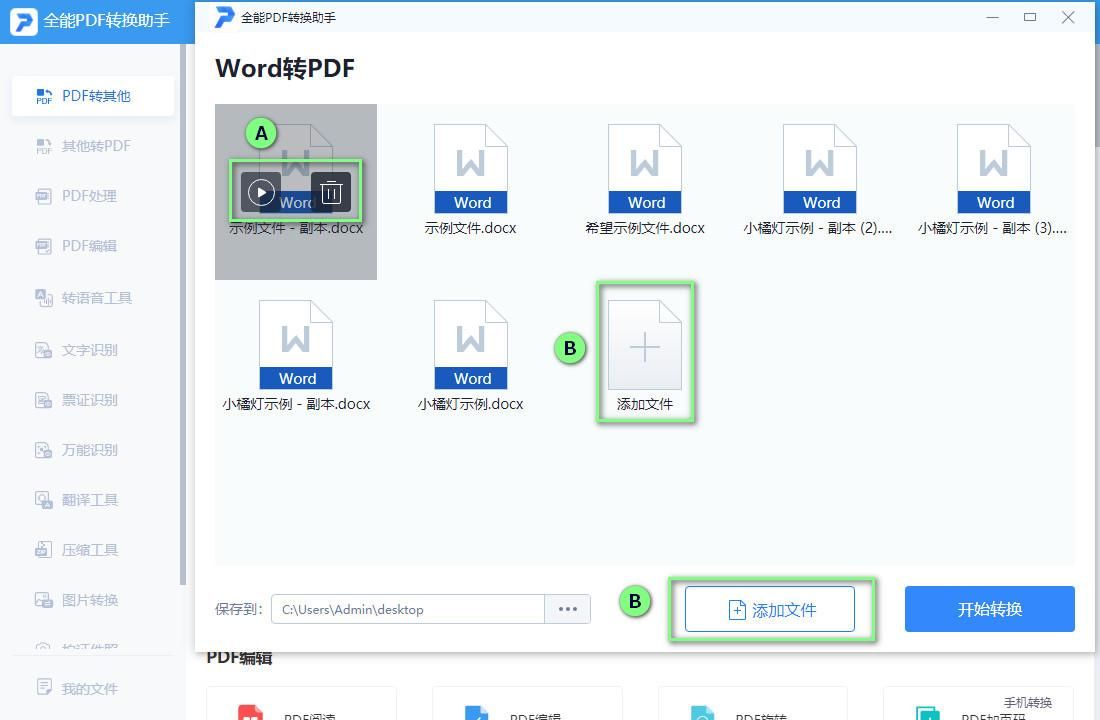This screenshot has width=1100, height=720.
Task: Open the 转语音工具 sidebar tool
Action: point(92,297)
